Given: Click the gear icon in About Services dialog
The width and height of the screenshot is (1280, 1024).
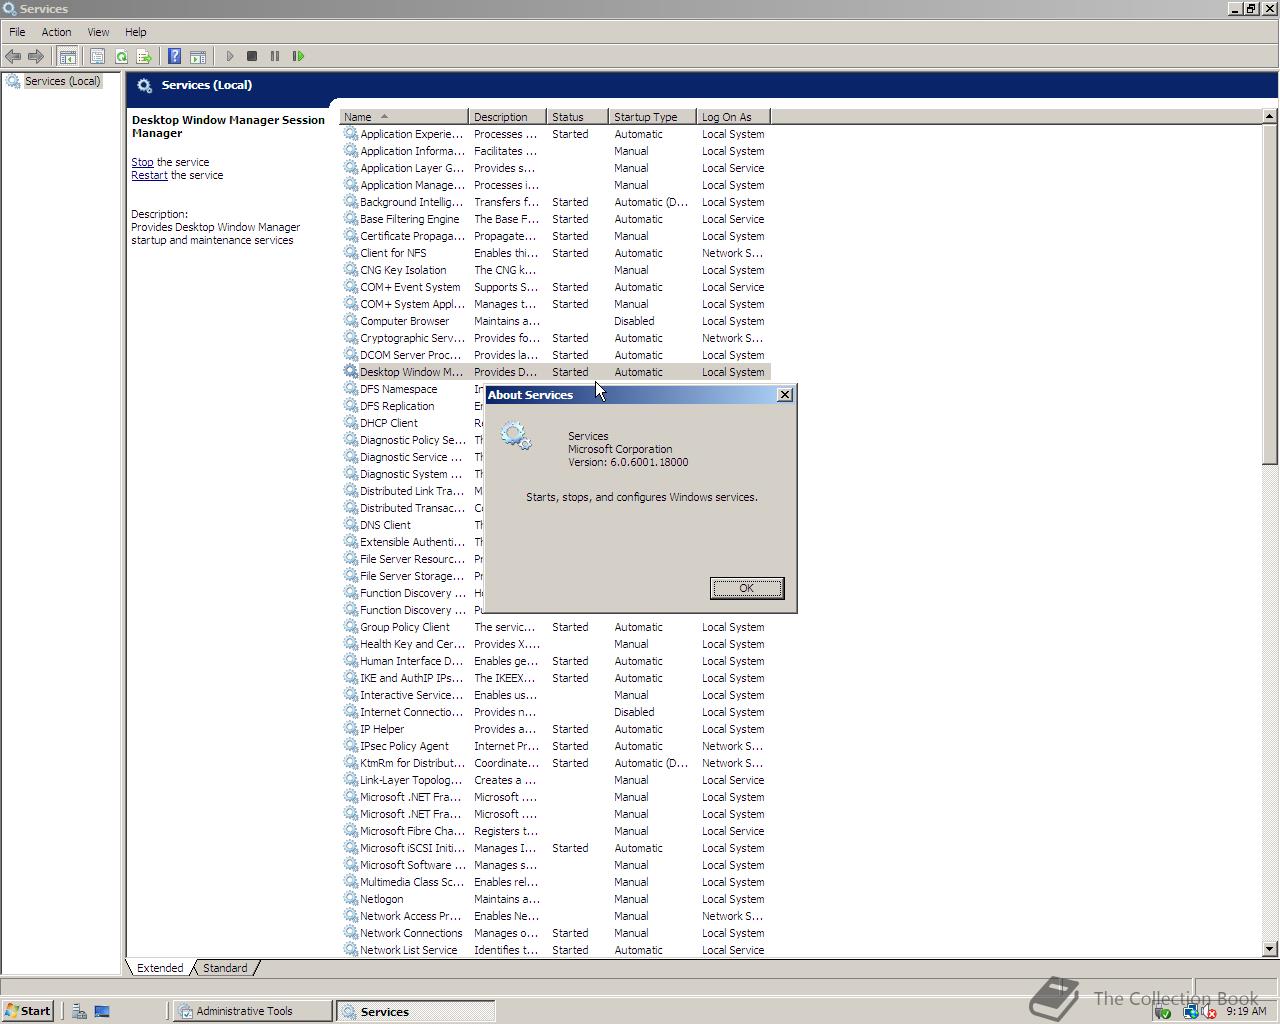Looking at the screenshot, I should (516, 435).
